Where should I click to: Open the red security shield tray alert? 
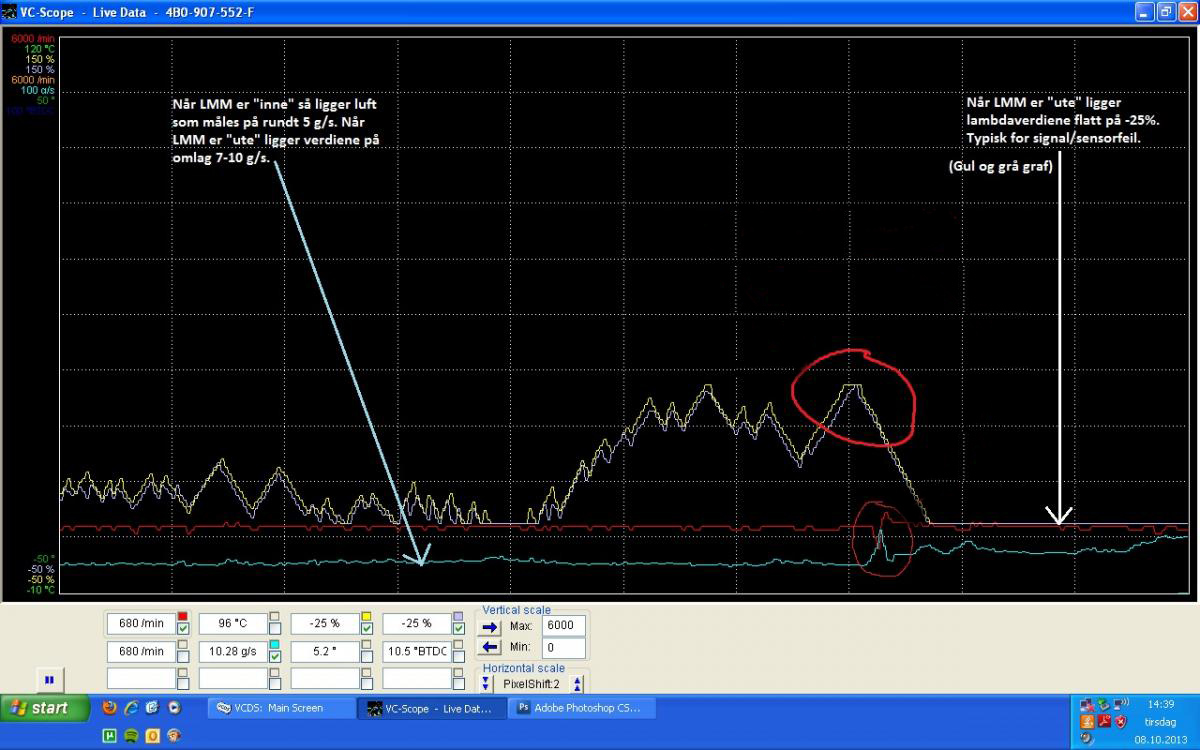coord(1121,722)
